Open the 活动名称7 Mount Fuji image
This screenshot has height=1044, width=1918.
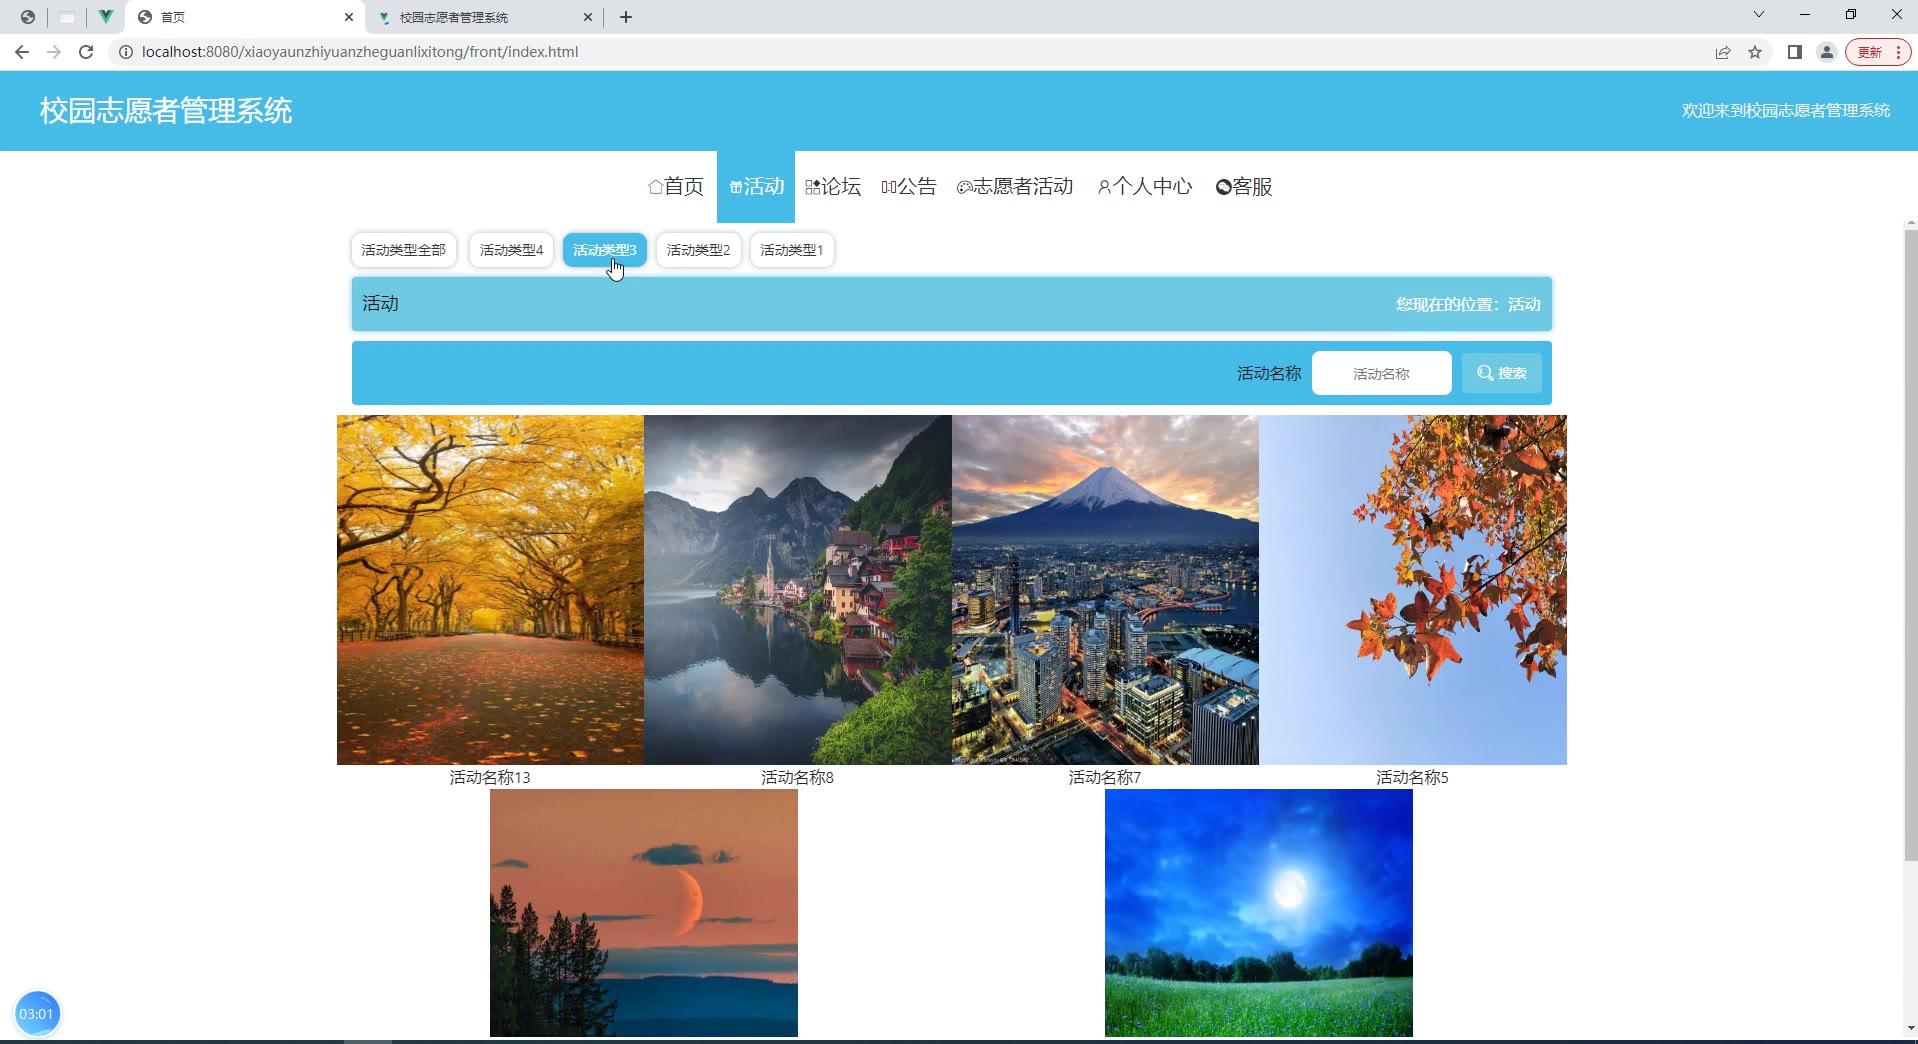[x=1105, y=590]
